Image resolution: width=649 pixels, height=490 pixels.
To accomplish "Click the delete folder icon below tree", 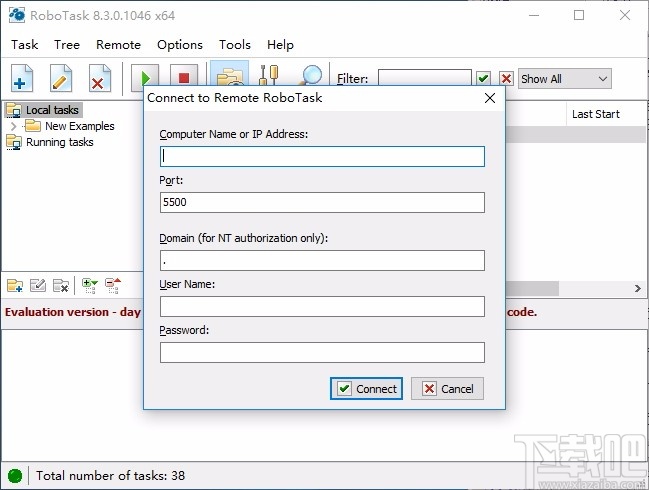I will 61,285.
